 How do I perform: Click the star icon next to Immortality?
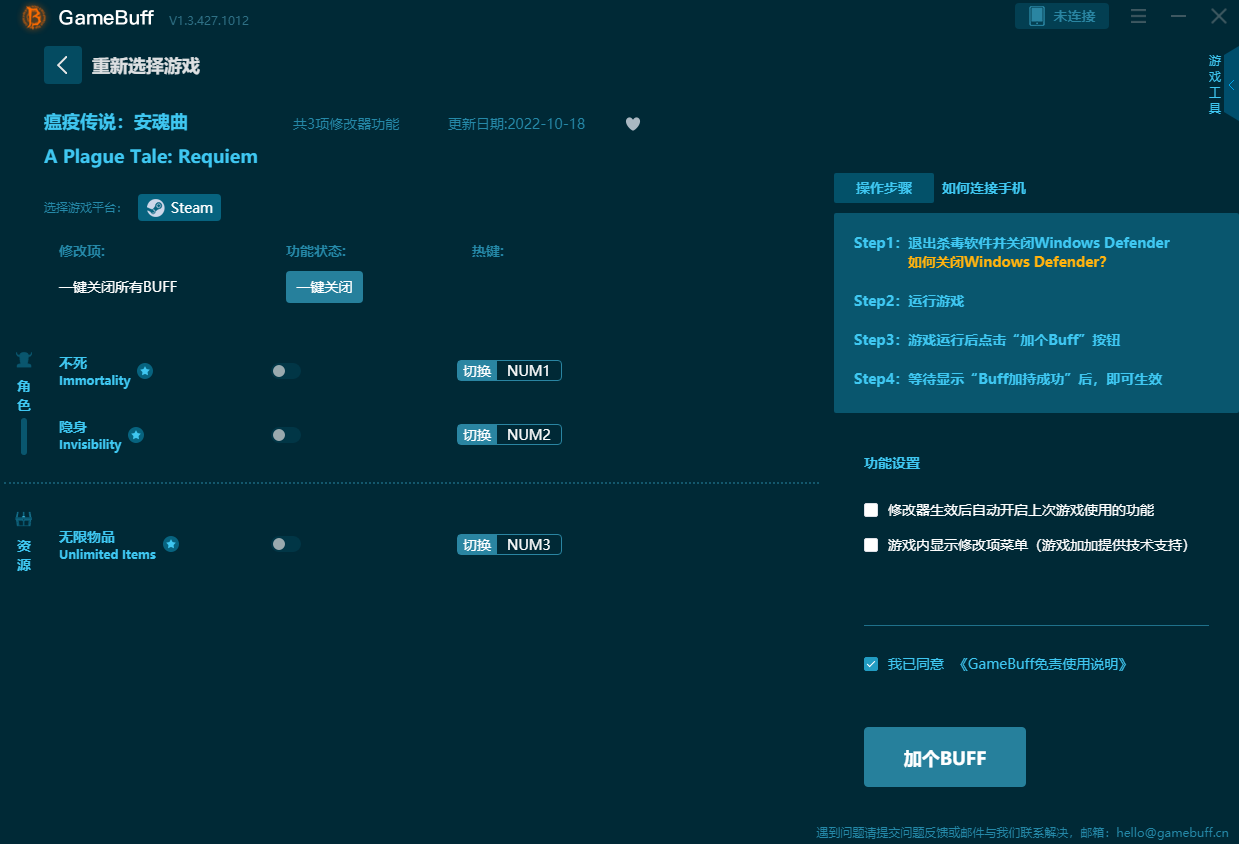[145, 371]
